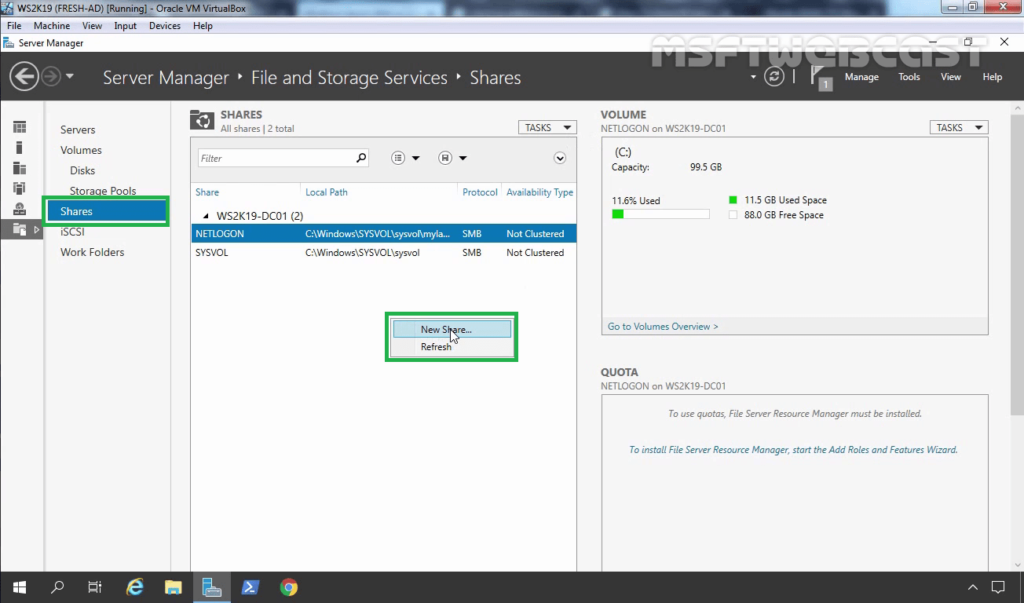Click Server Manager taskbar icon
This screenshot has height=603, width=1024.
click(212, 587)
